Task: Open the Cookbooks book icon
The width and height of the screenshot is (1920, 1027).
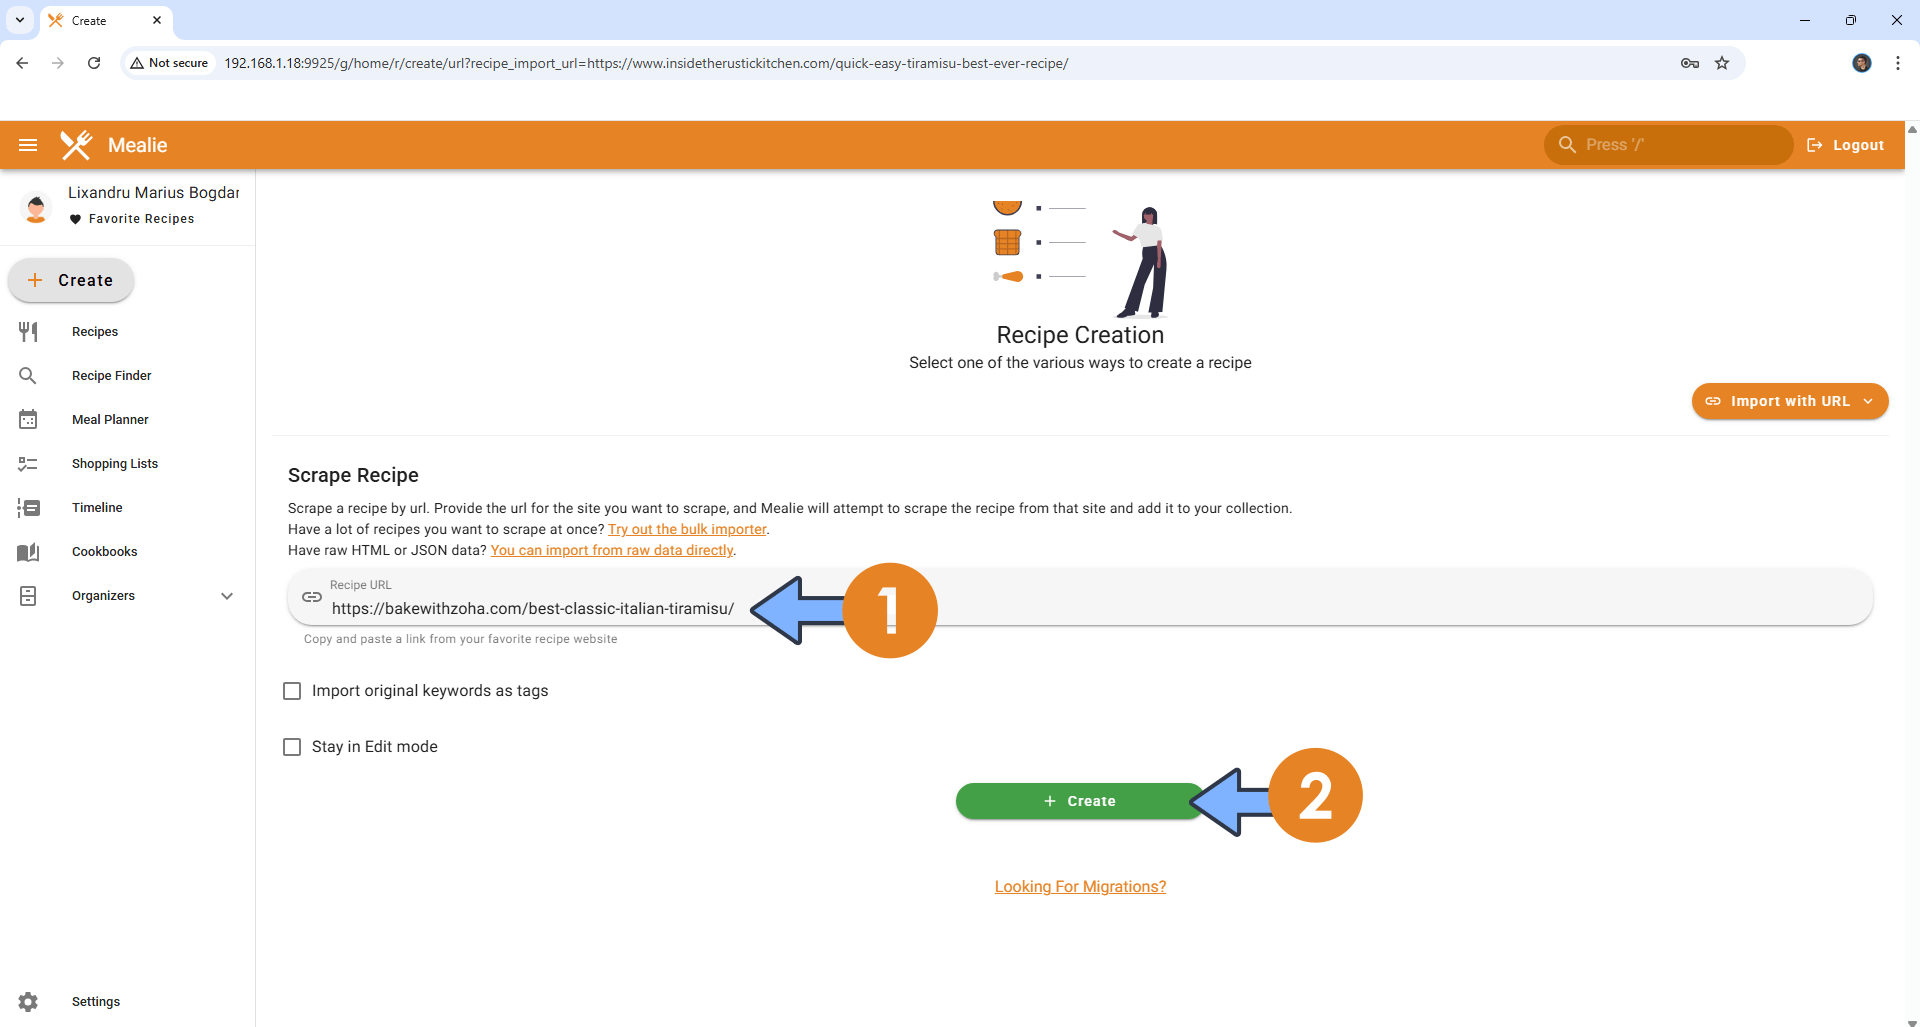Action: click(x=28, y=552)
